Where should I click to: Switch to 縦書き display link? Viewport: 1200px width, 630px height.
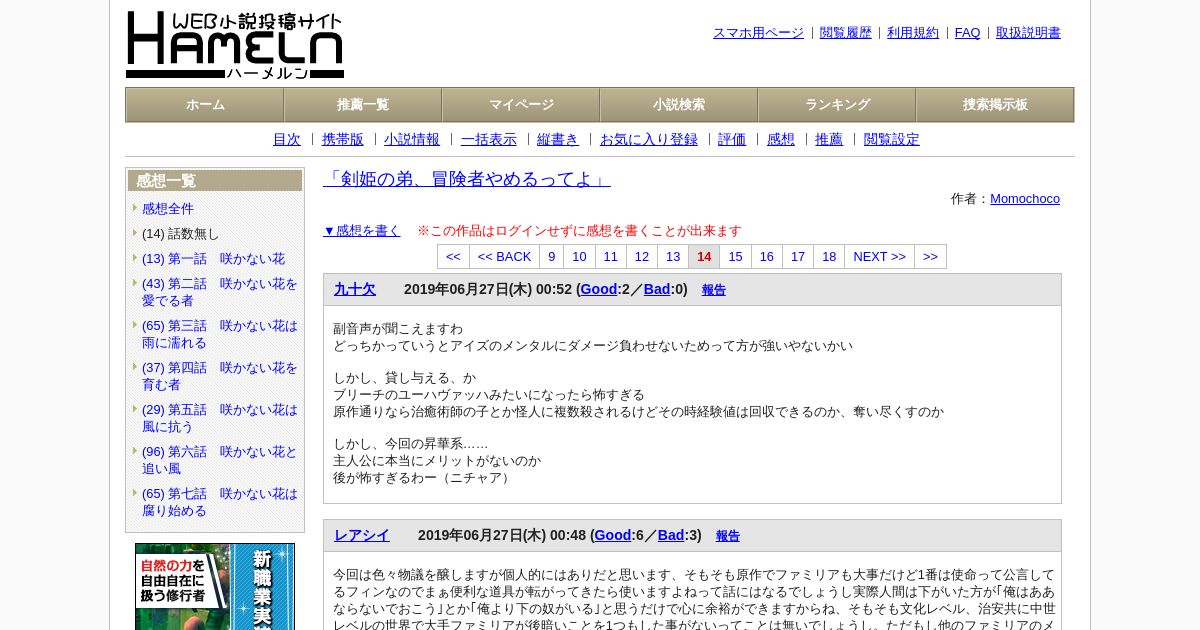coord(558,139)
